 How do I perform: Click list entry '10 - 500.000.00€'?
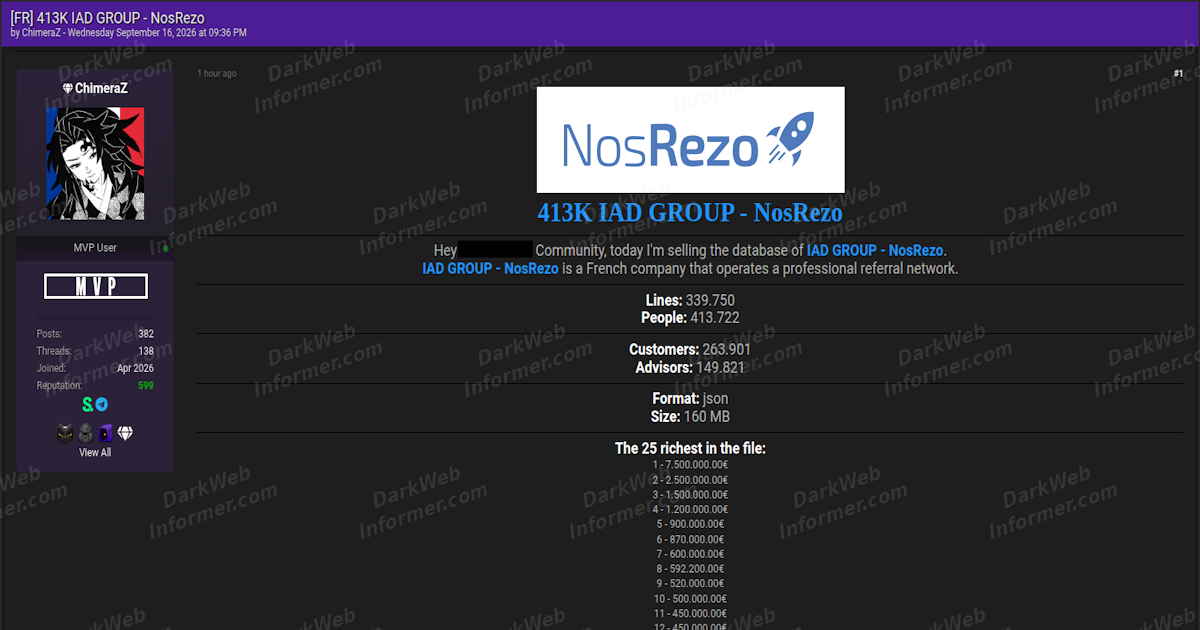click(690, 598)
